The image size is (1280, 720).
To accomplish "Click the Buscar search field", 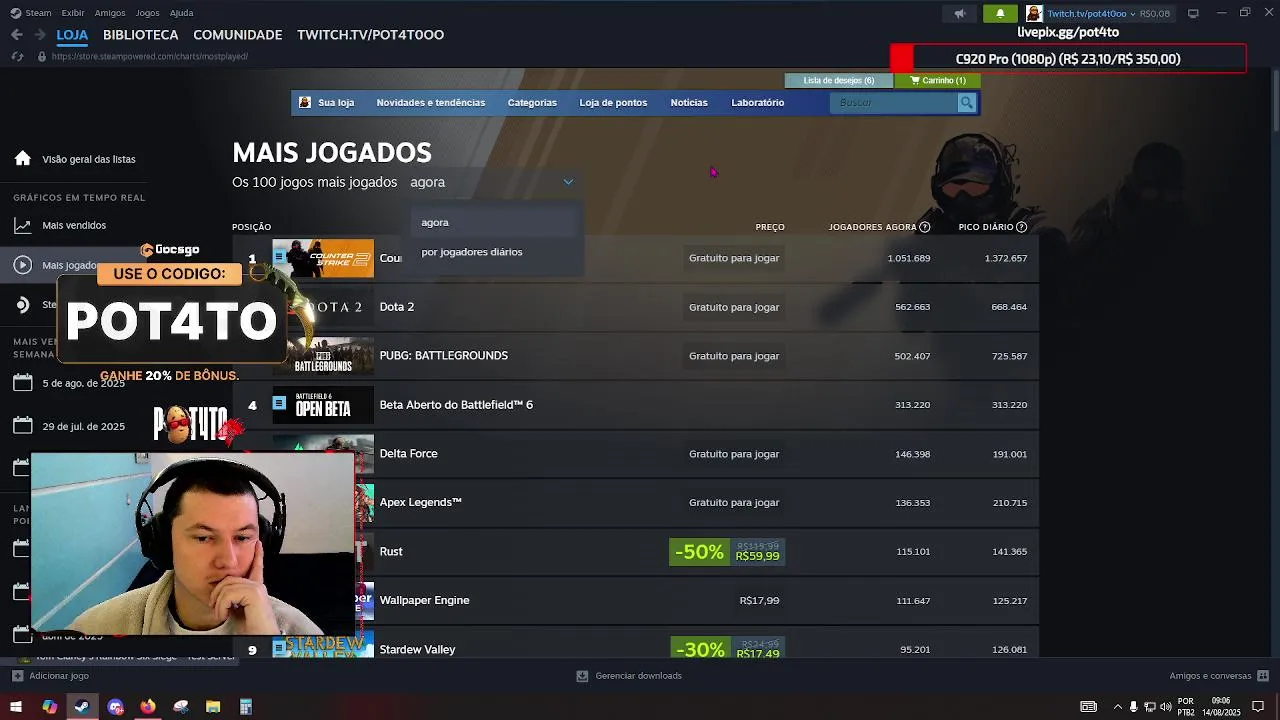I will [893, 102].
